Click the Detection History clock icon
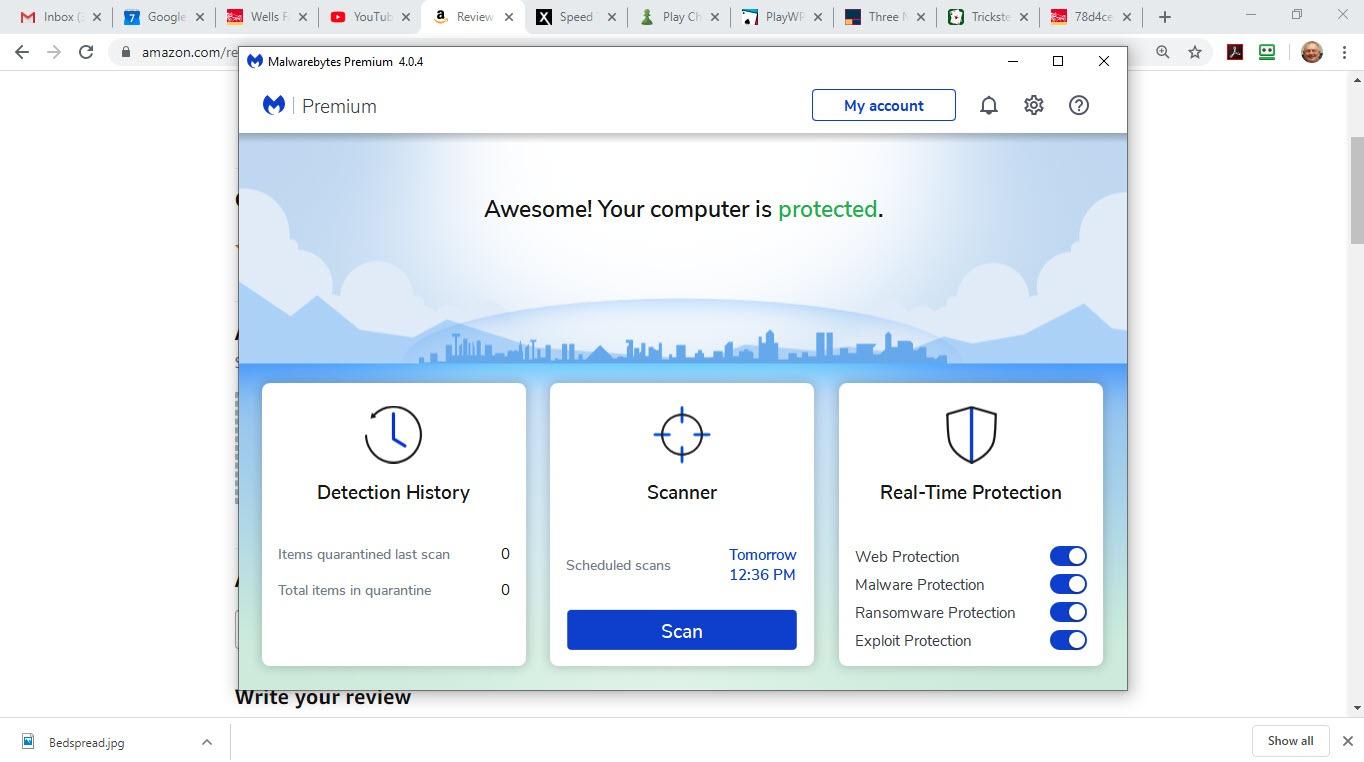Screen dimensions: 1364x762 (393, 434)
